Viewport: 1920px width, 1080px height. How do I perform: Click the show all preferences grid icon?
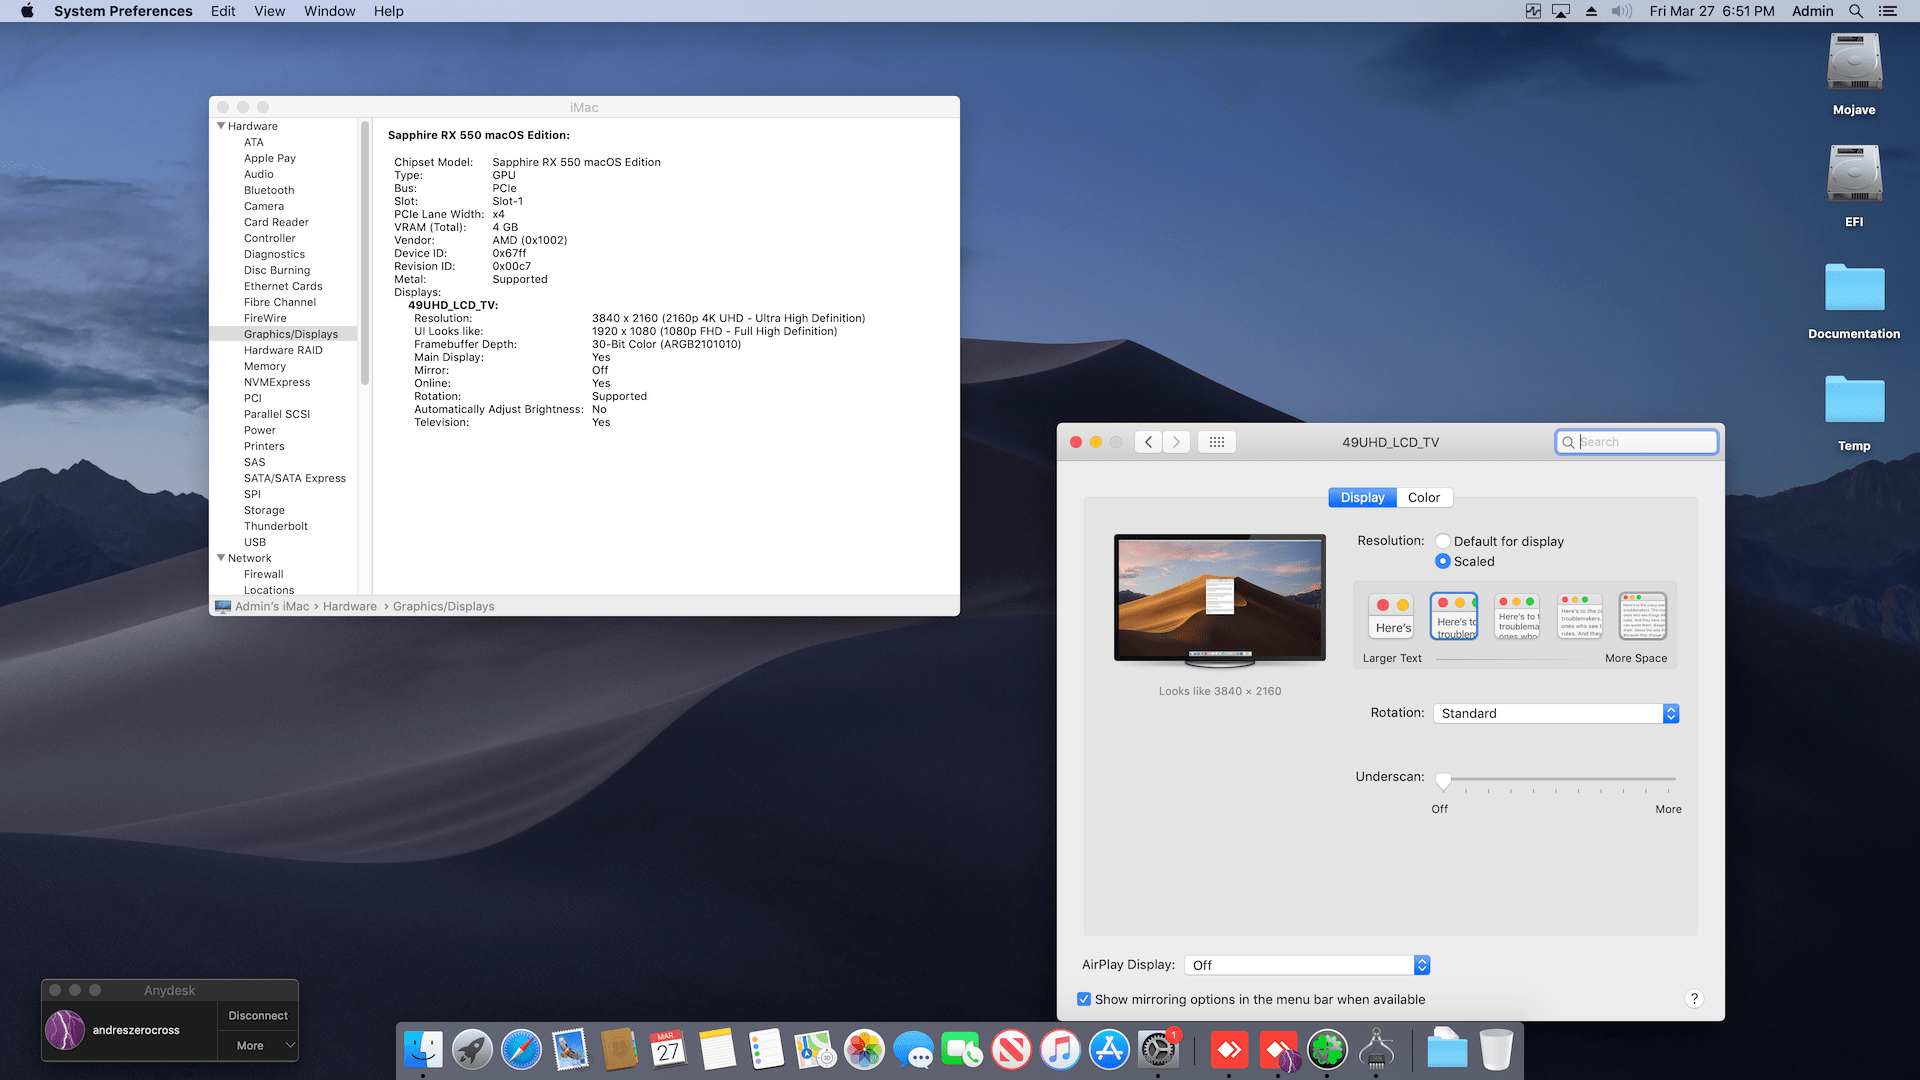(1216, 442)
